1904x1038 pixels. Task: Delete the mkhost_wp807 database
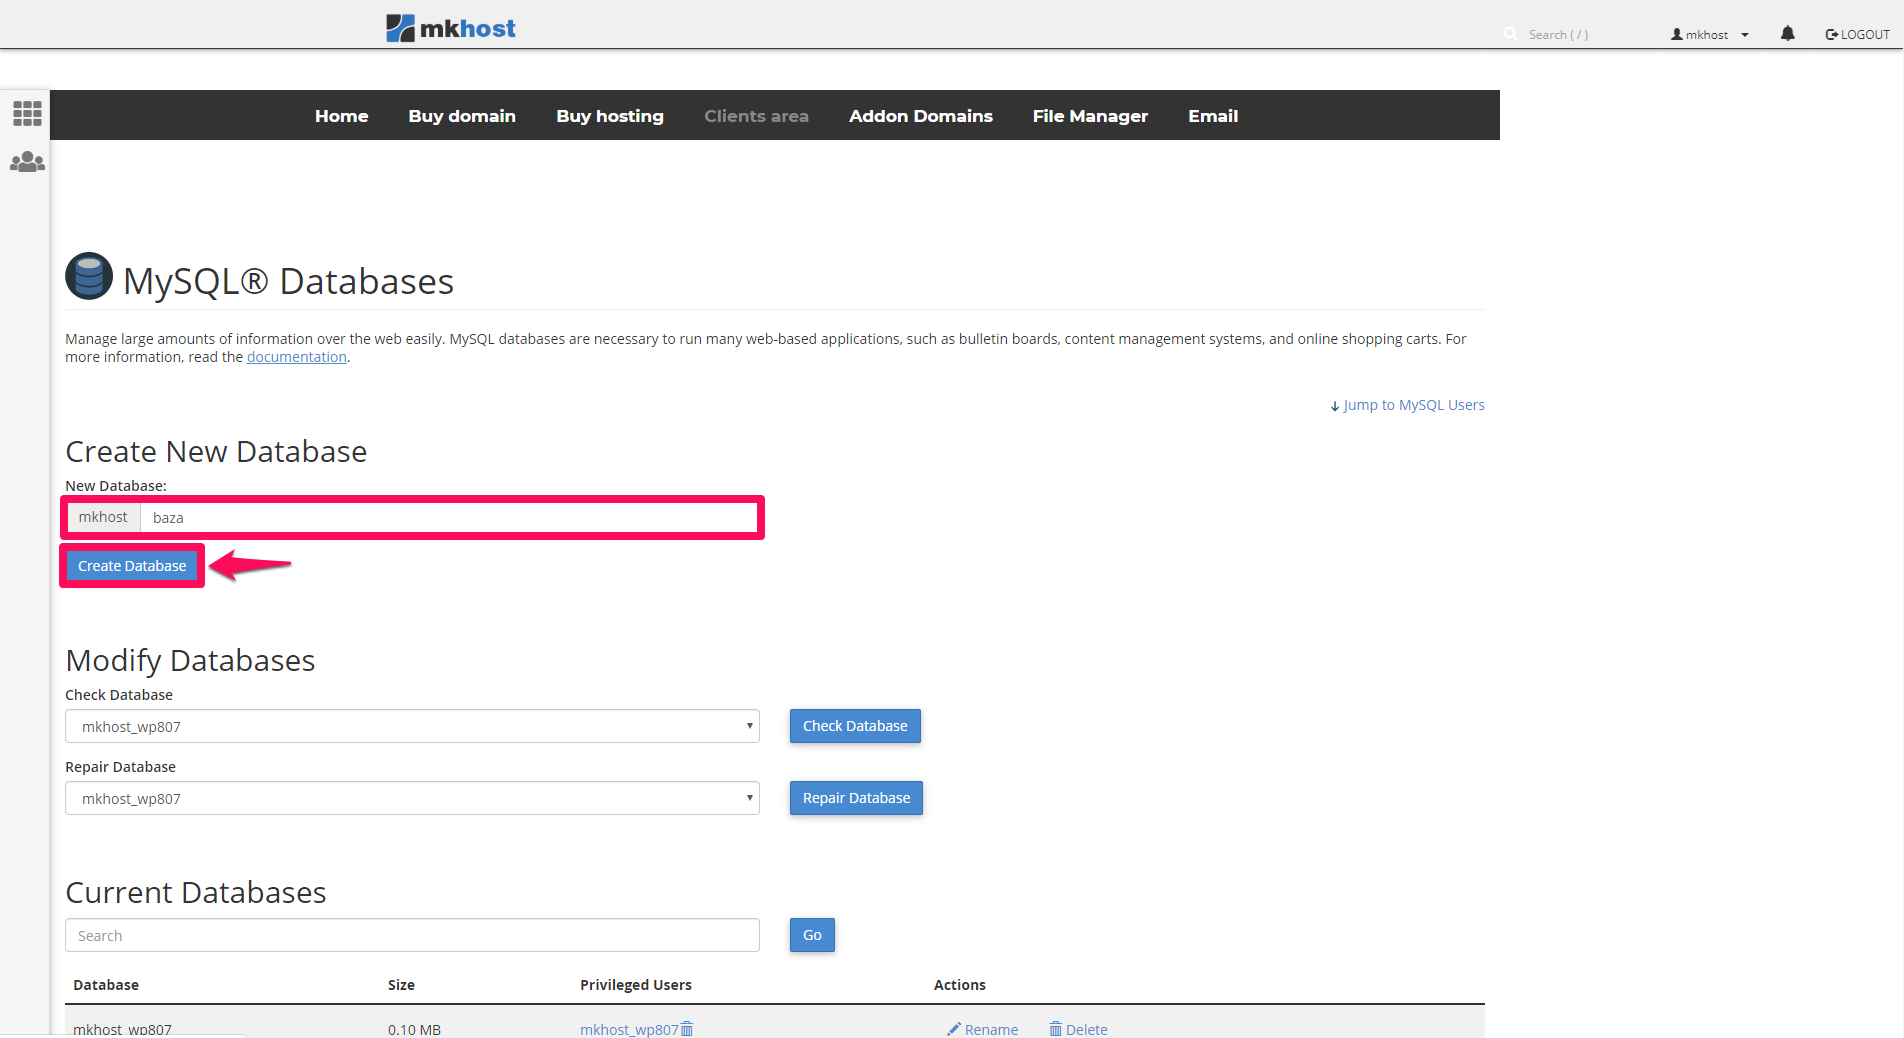(x=1078, y=1029)
